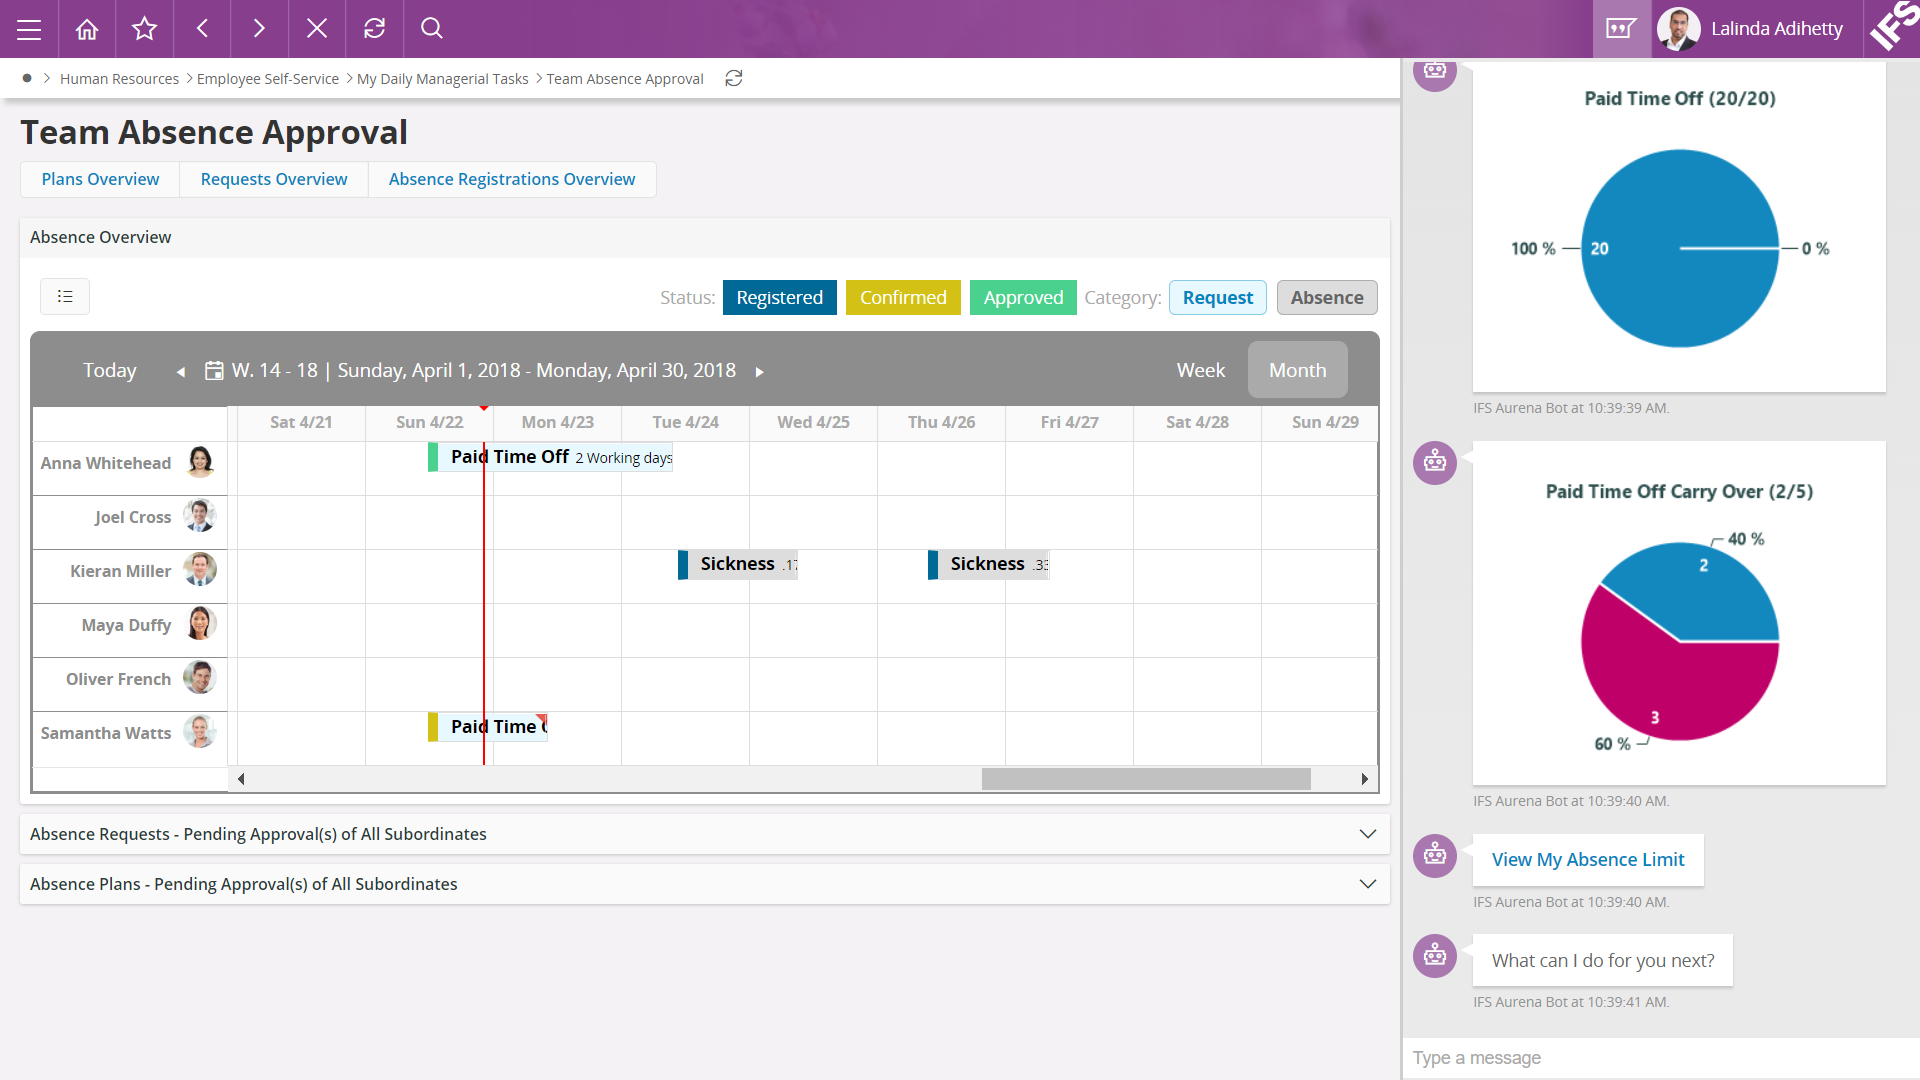Go to next calendar period arrow
This screenshot has height=1080, width=1920.
coord(760,372)
